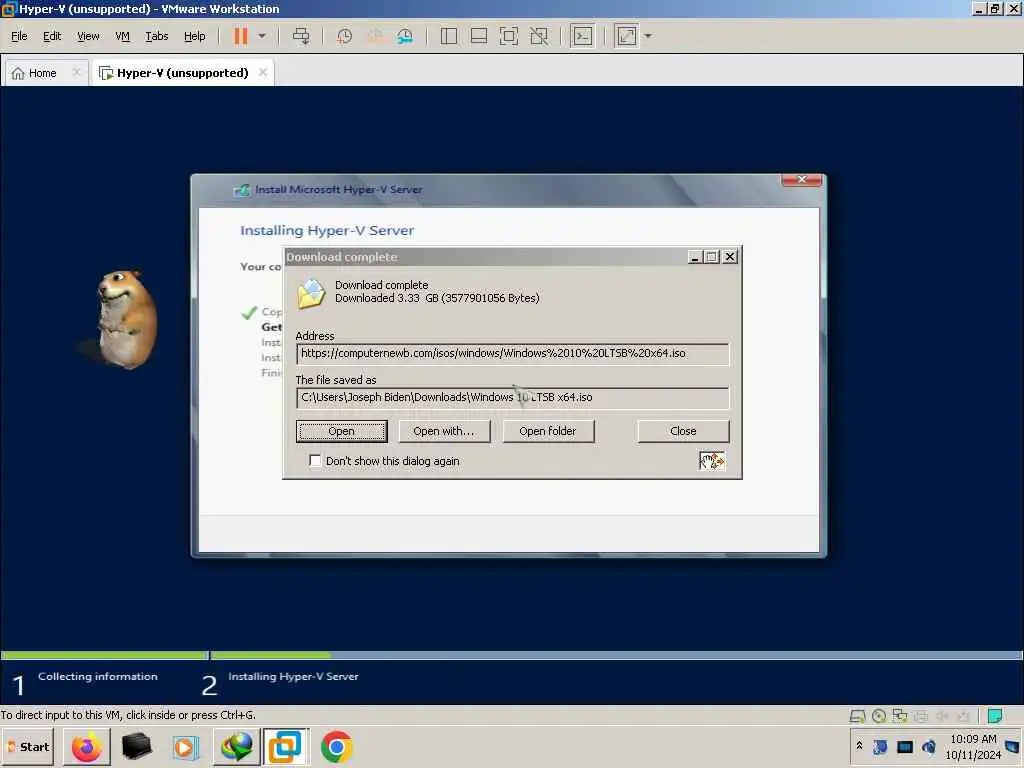Click the Close button in the download dialog
The height and width of the screenshot is (768, 1024).
[683, 431]
